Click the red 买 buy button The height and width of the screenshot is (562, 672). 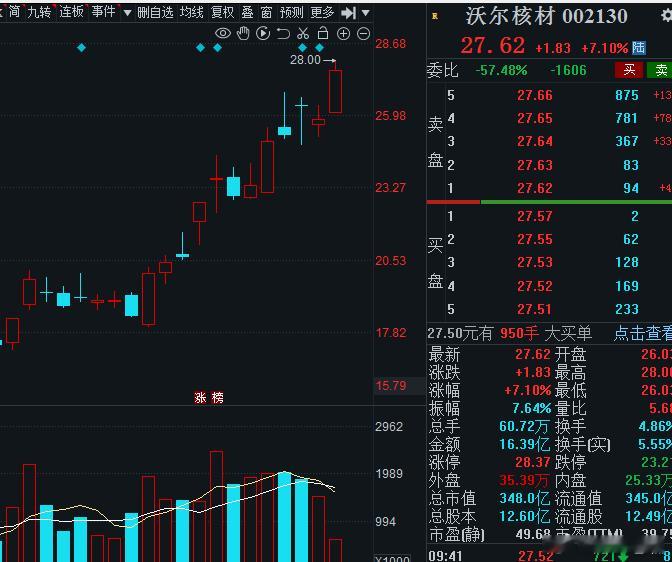pyautogui.click(x=629, y=70)
